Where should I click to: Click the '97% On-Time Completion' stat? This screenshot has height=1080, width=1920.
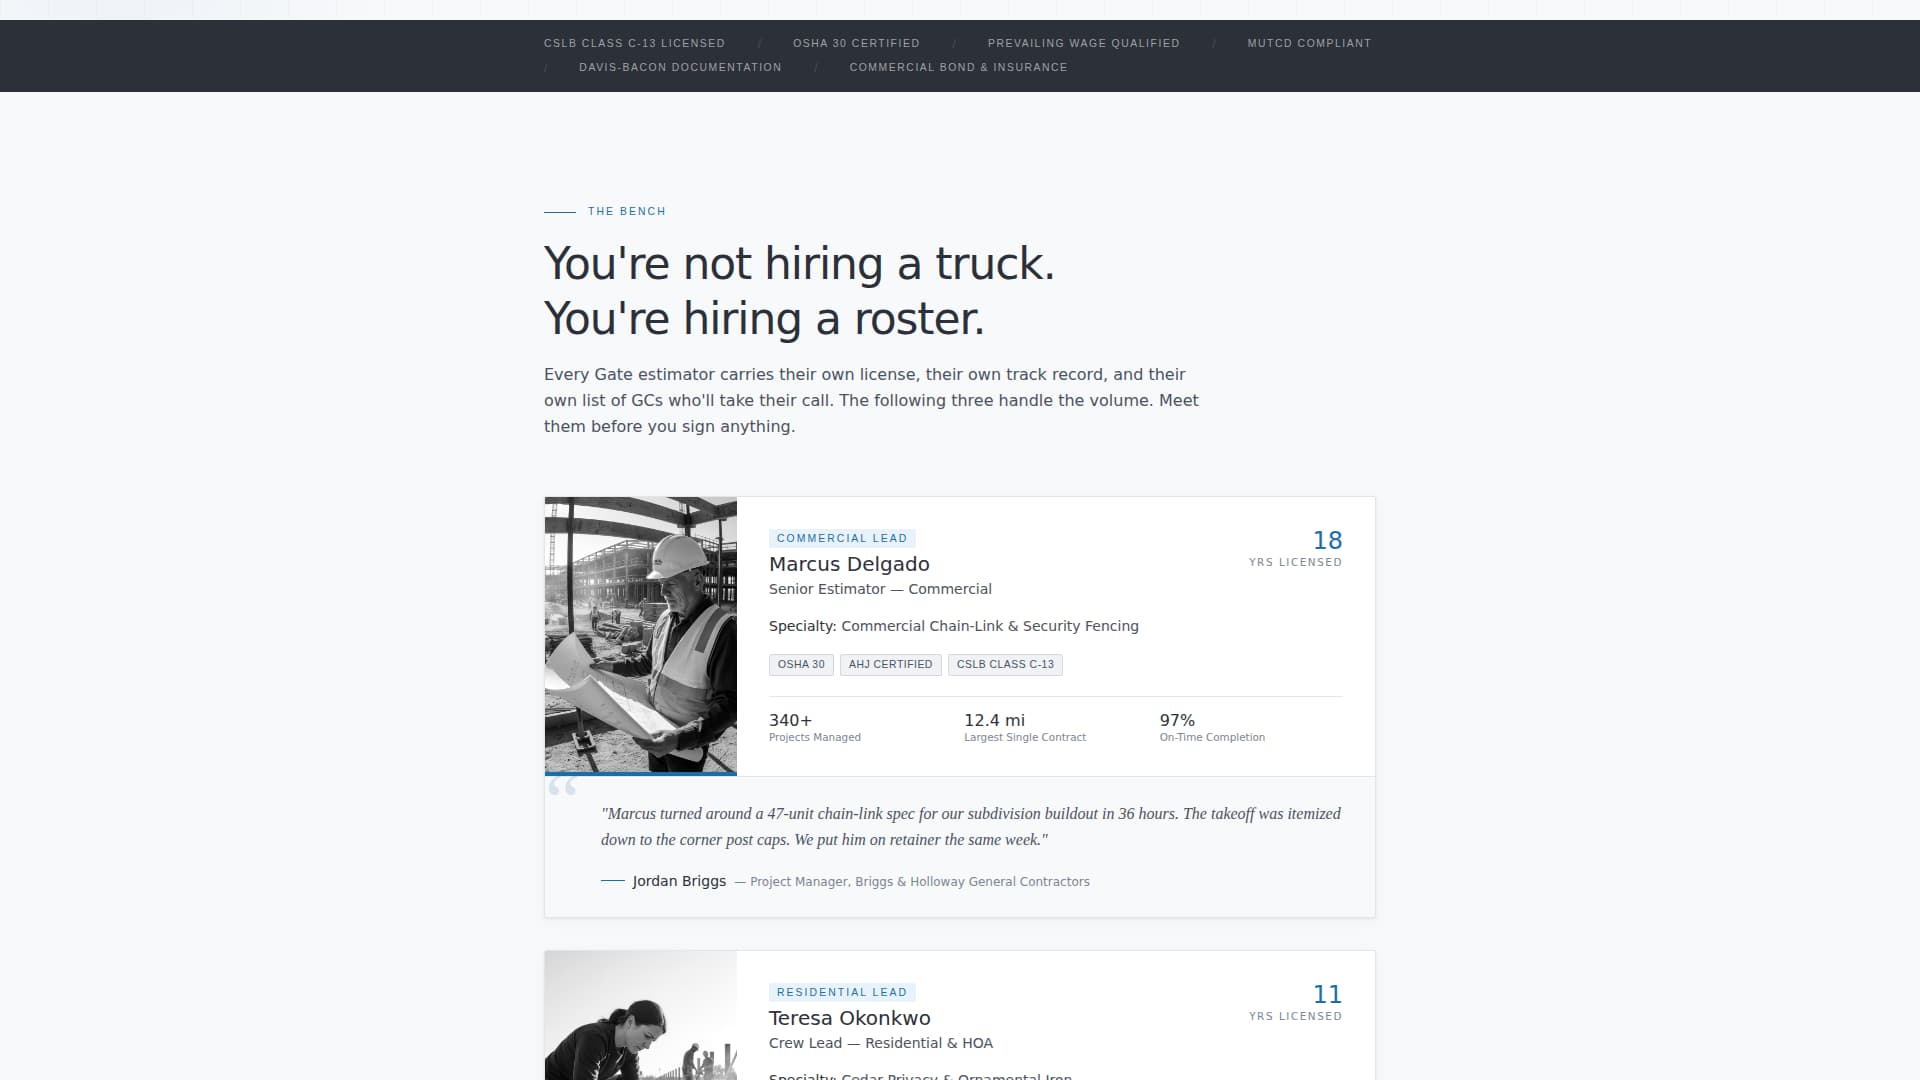1212,727
